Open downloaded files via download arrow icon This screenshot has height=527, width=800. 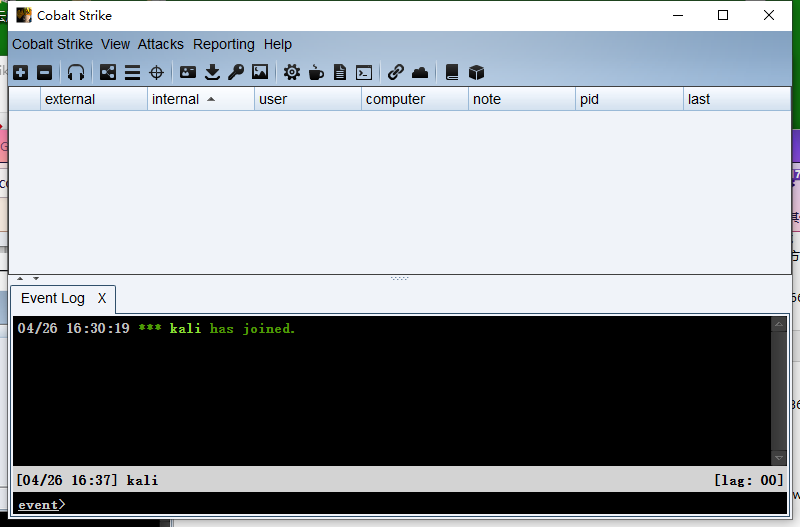point(212,72)
